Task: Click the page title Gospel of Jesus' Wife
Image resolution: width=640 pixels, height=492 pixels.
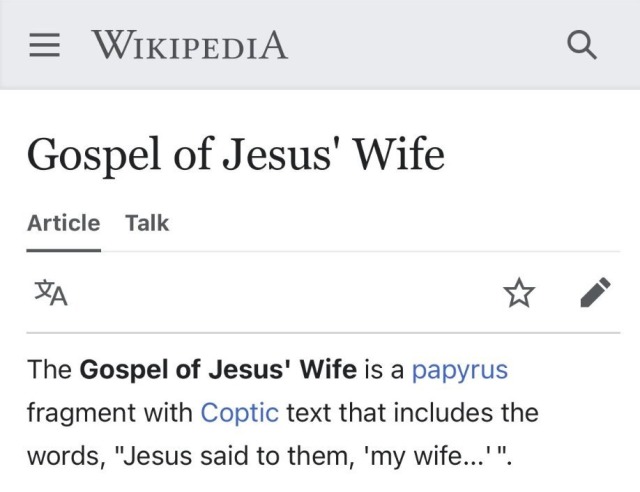Action: tap(235, 156)
